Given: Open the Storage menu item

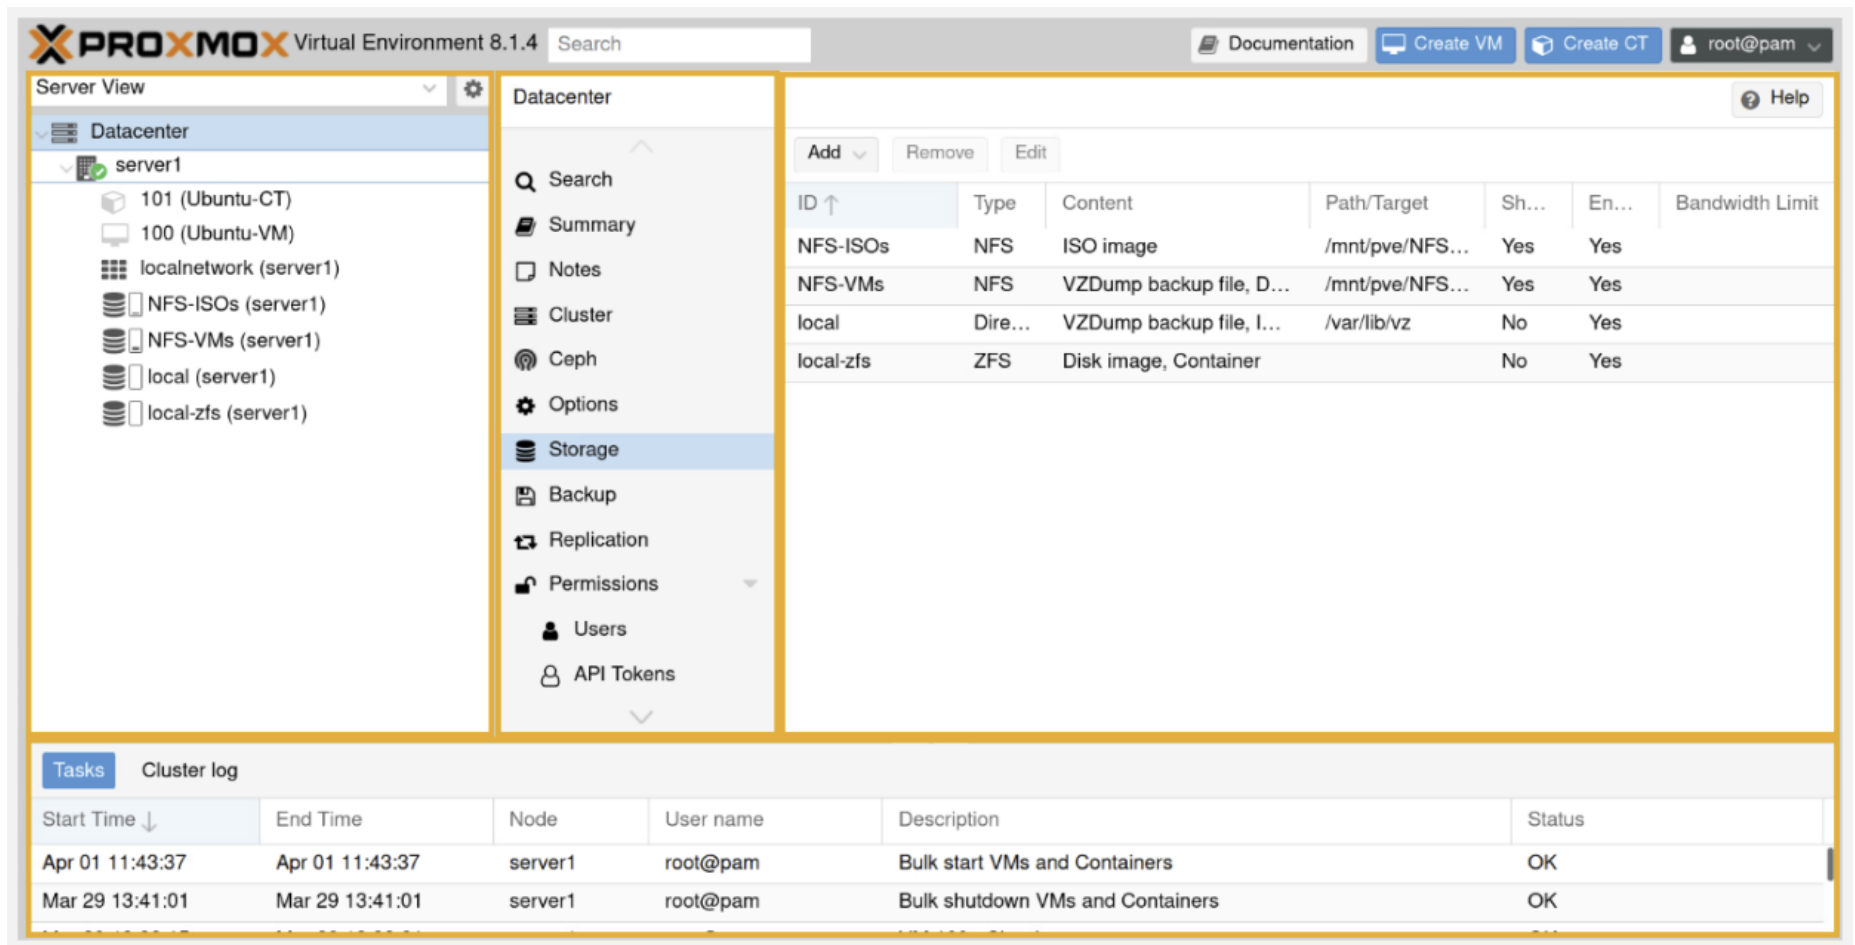Looking at the screenshot, I should point(637,451).
